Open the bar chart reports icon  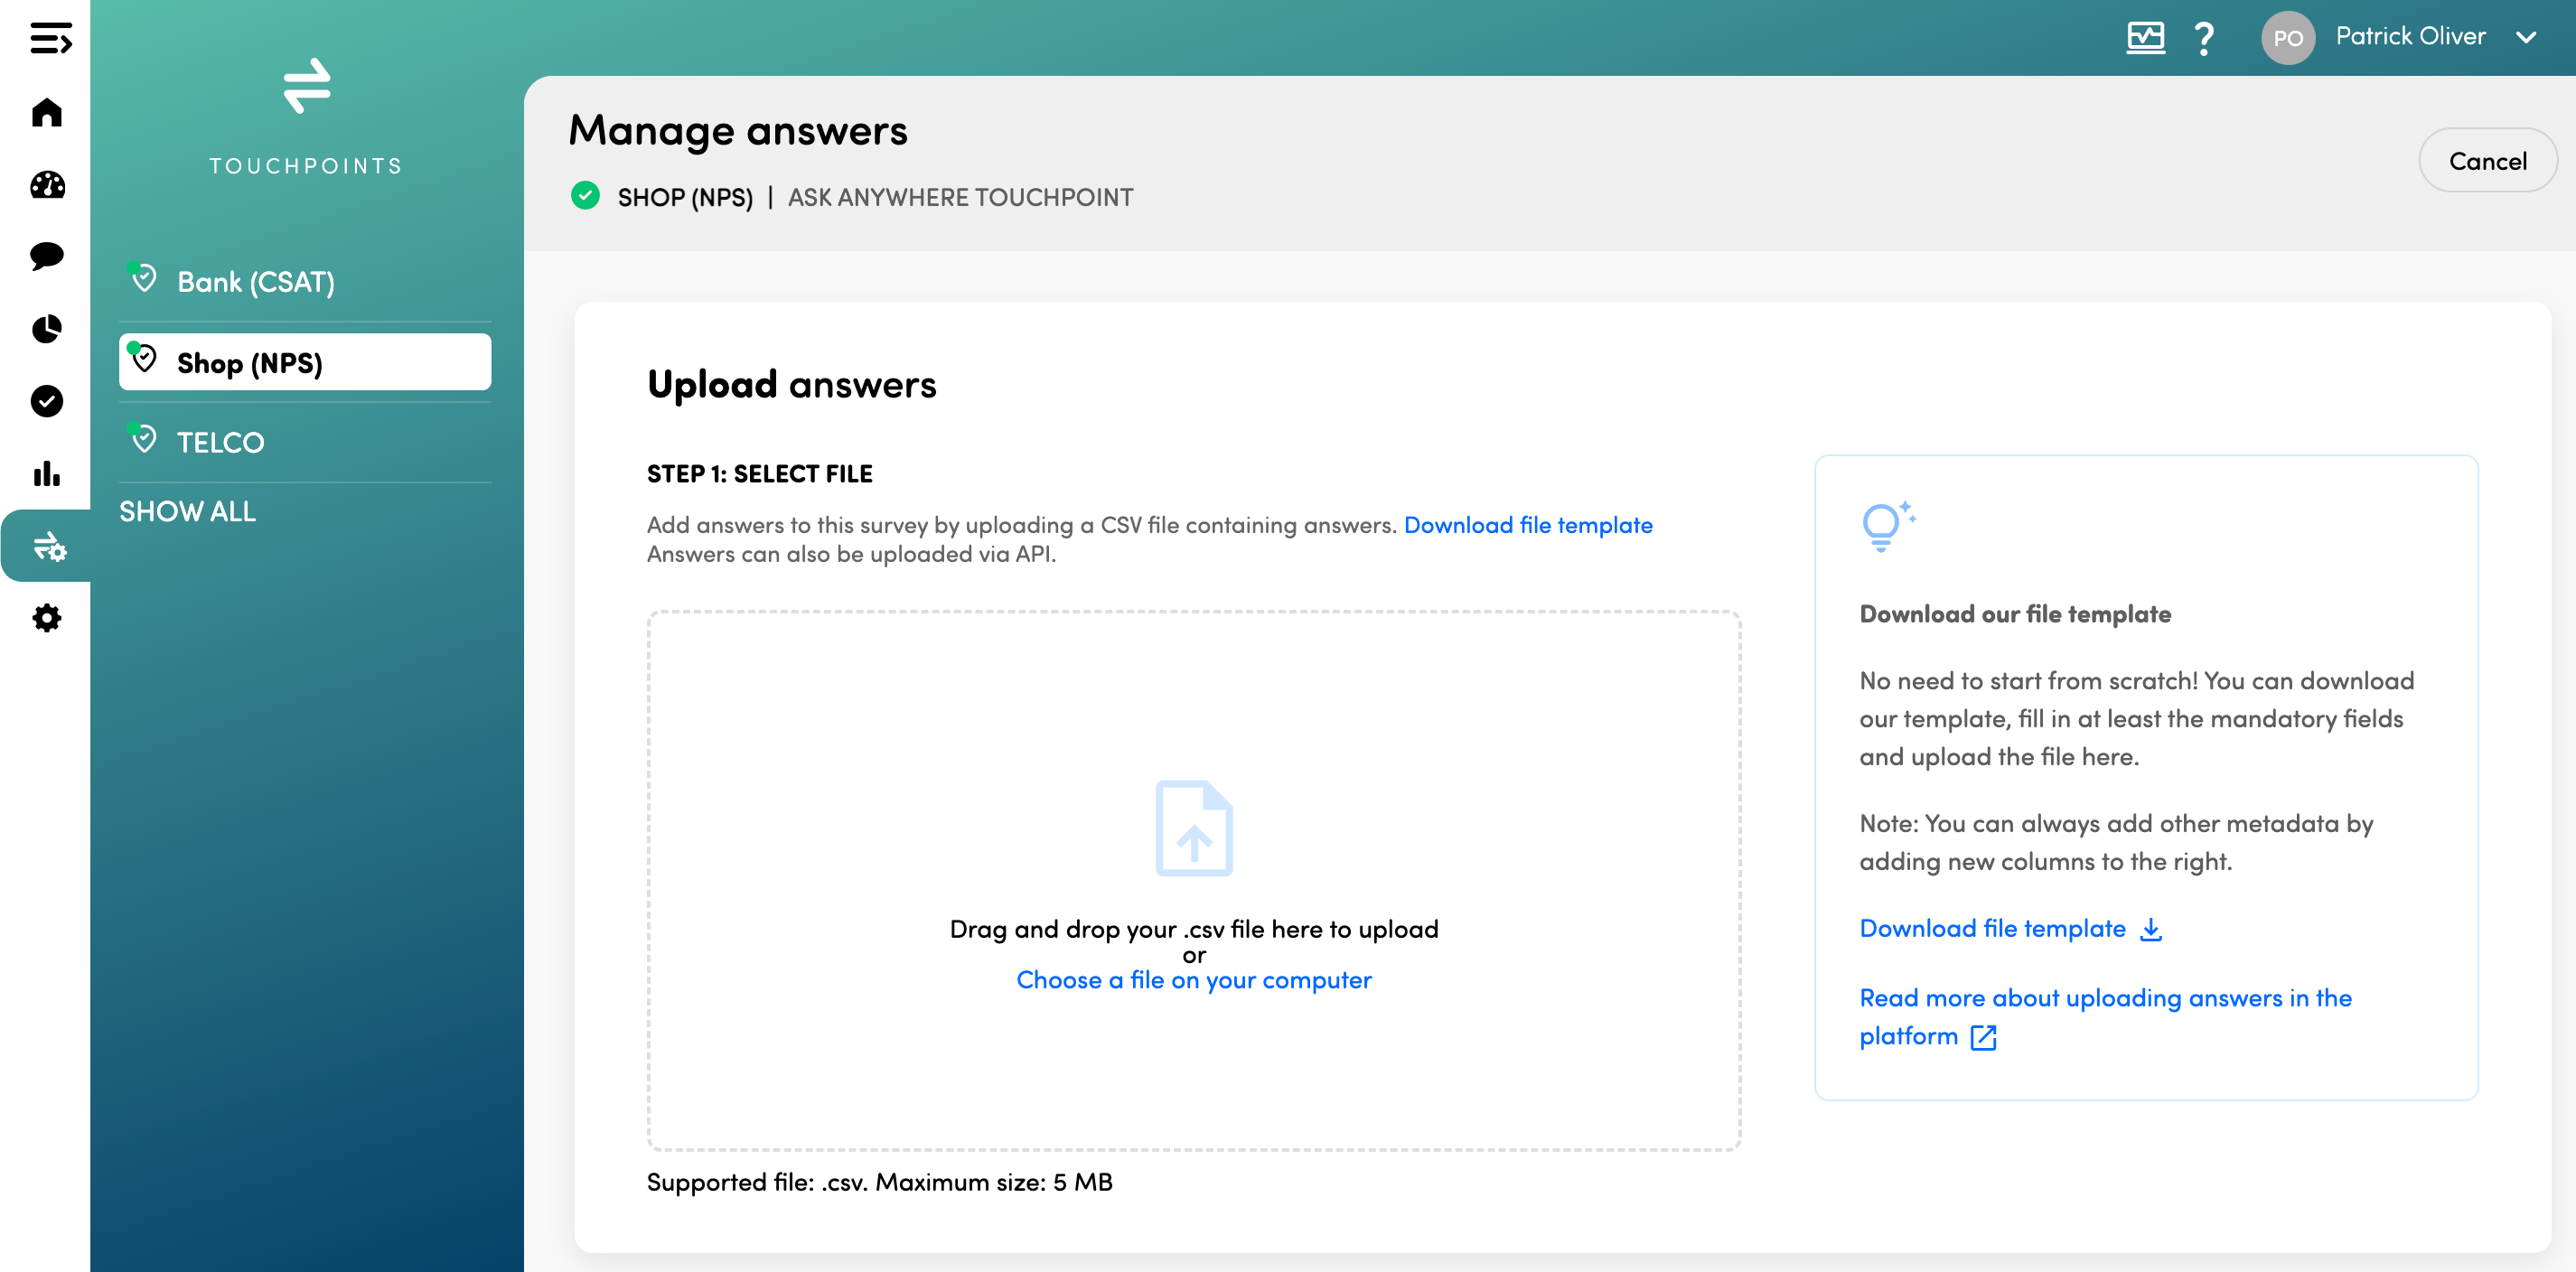[47, 473]
